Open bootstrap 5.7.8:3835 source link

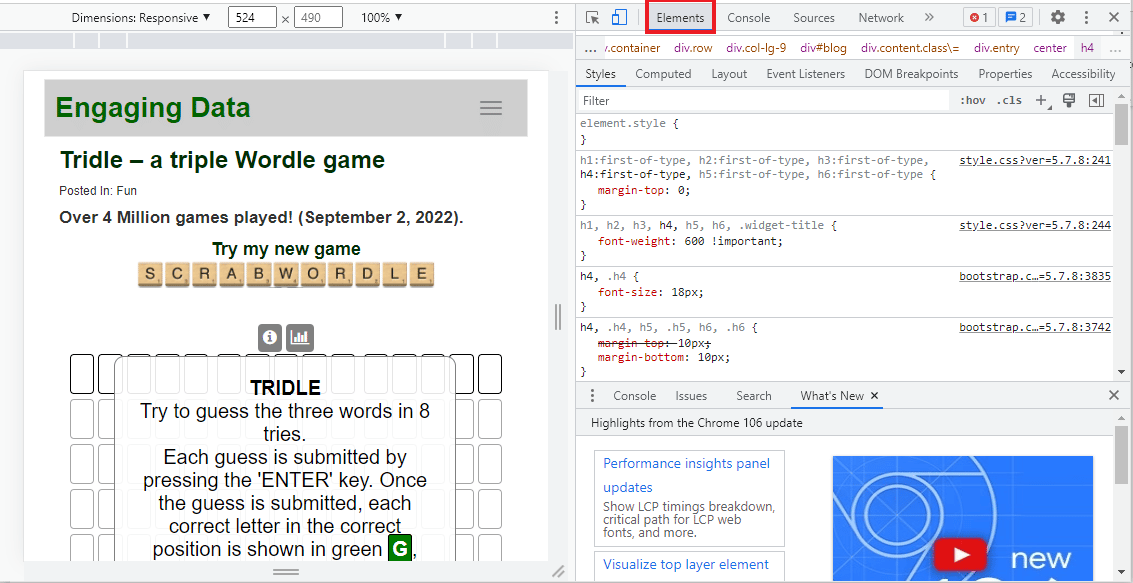(x=1035, y=276)
